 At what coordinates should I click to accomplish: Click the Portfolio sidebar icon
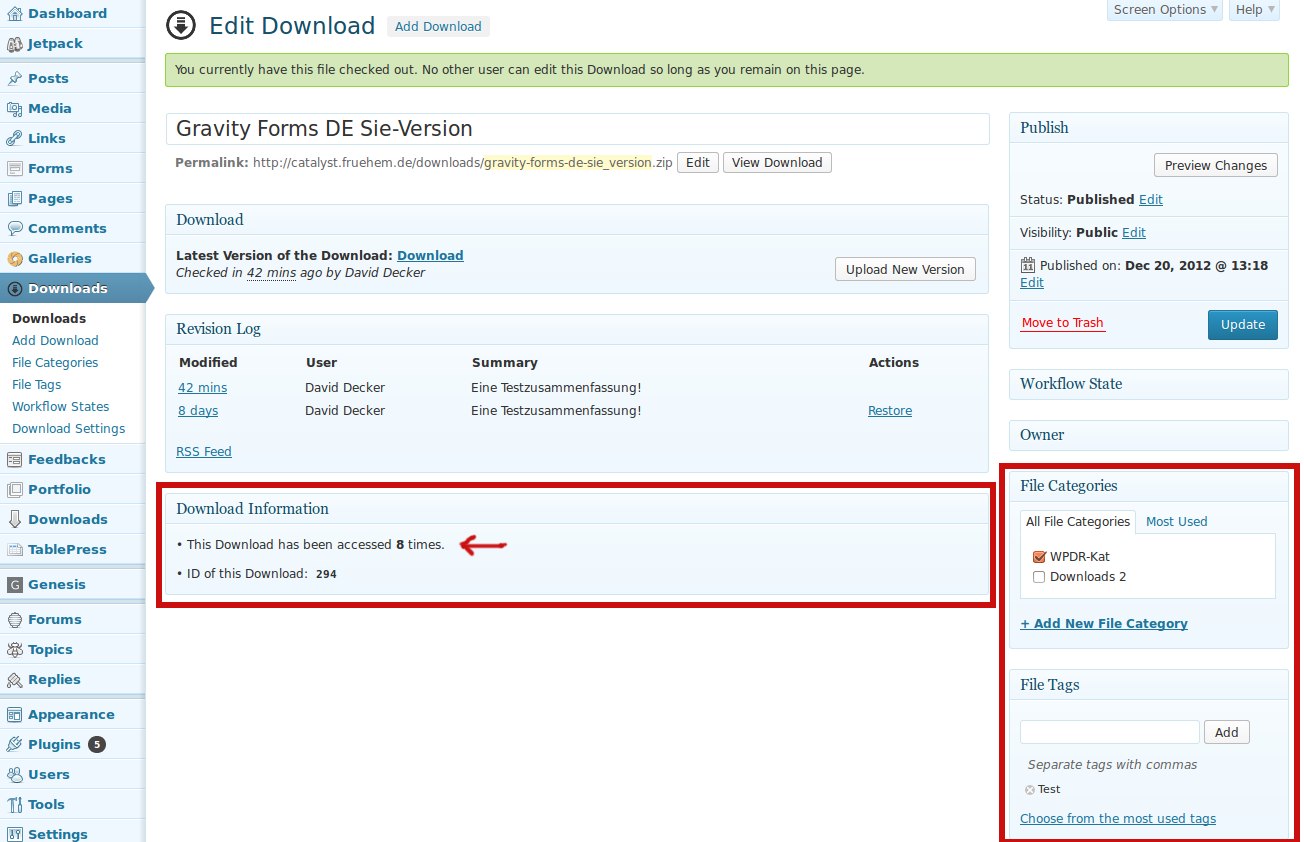click(15, 490)
